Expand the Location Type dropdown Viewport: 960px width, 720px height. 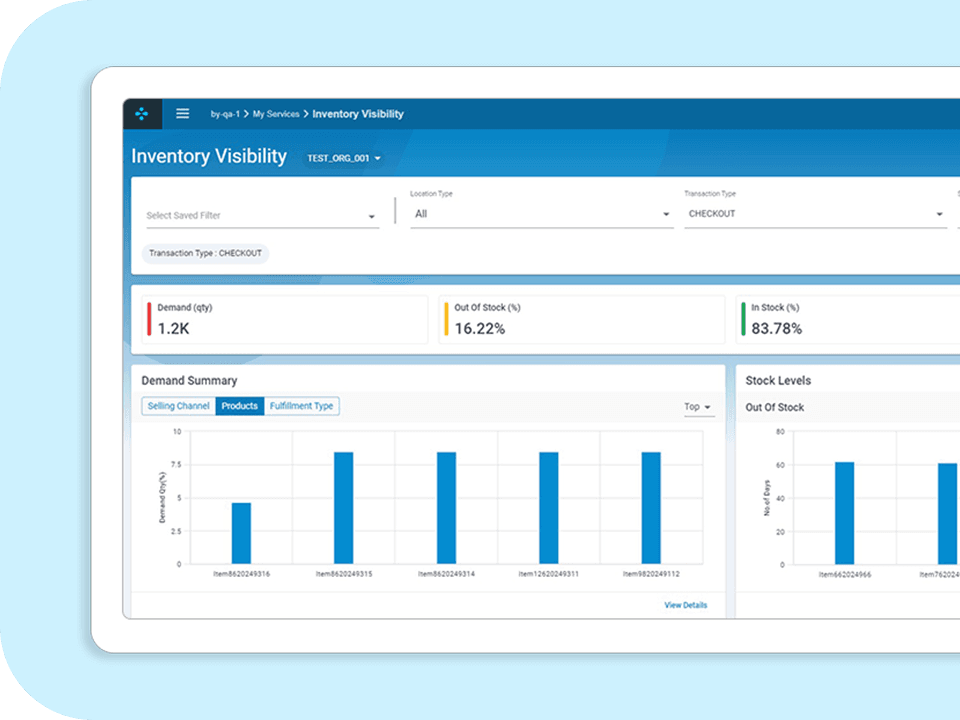click(541, 214)
